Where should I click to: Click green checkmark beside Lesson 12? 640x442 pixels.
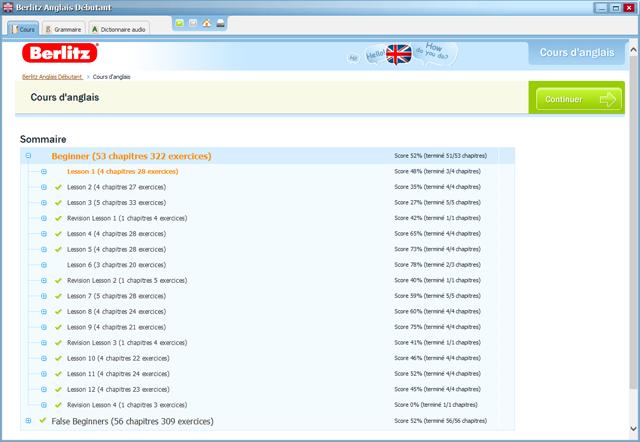(58, 389)
